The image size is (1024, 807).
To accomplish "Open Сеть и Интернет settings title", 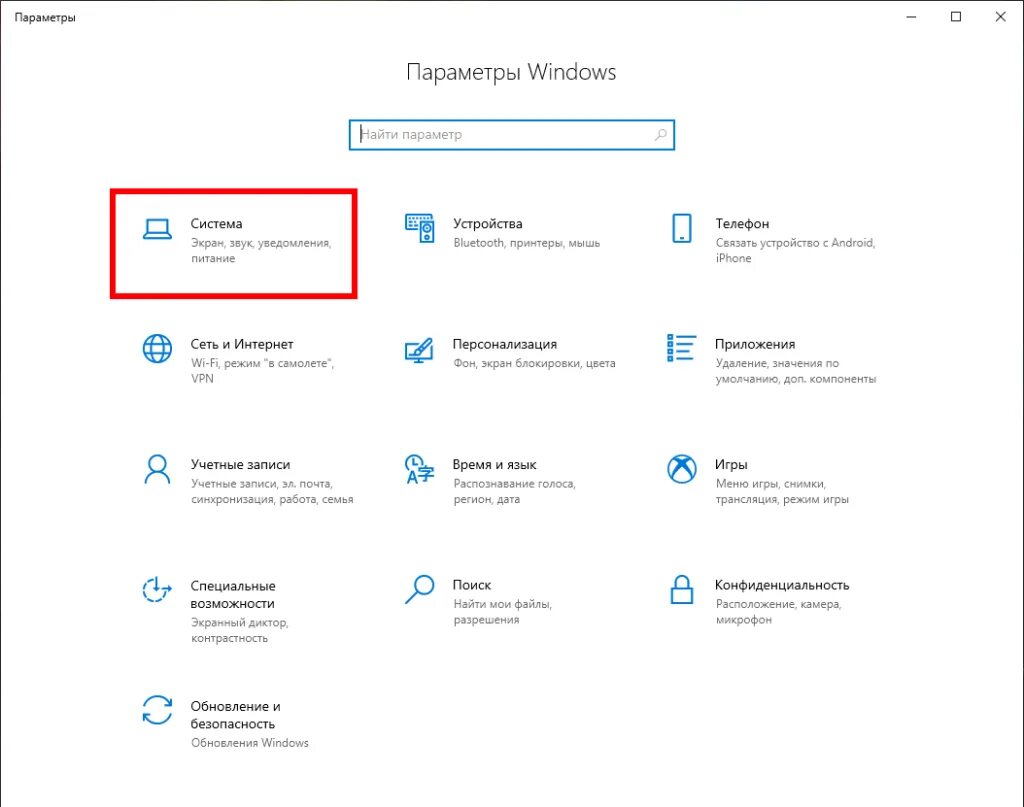I will coord(242,344).
